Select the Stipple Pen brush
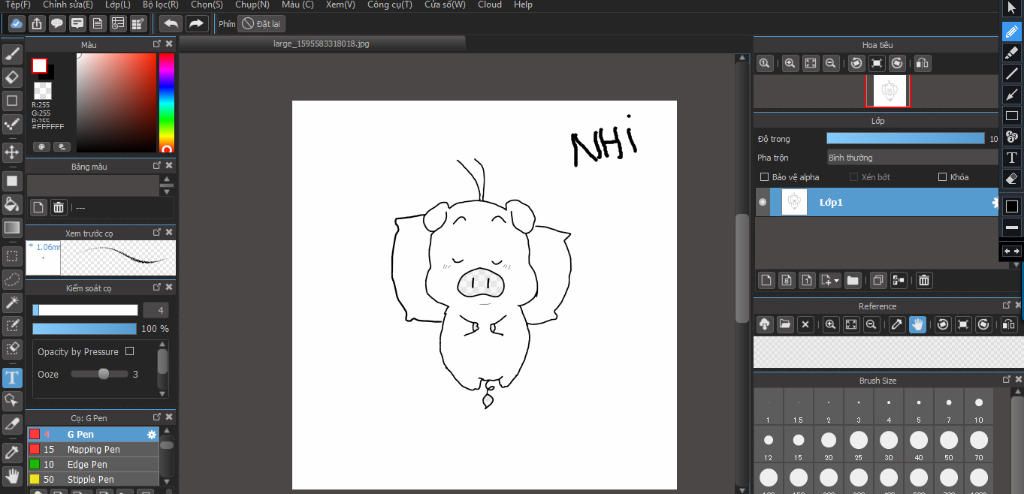Screen dimensions: 1024x494 click(x=93, y=480)
